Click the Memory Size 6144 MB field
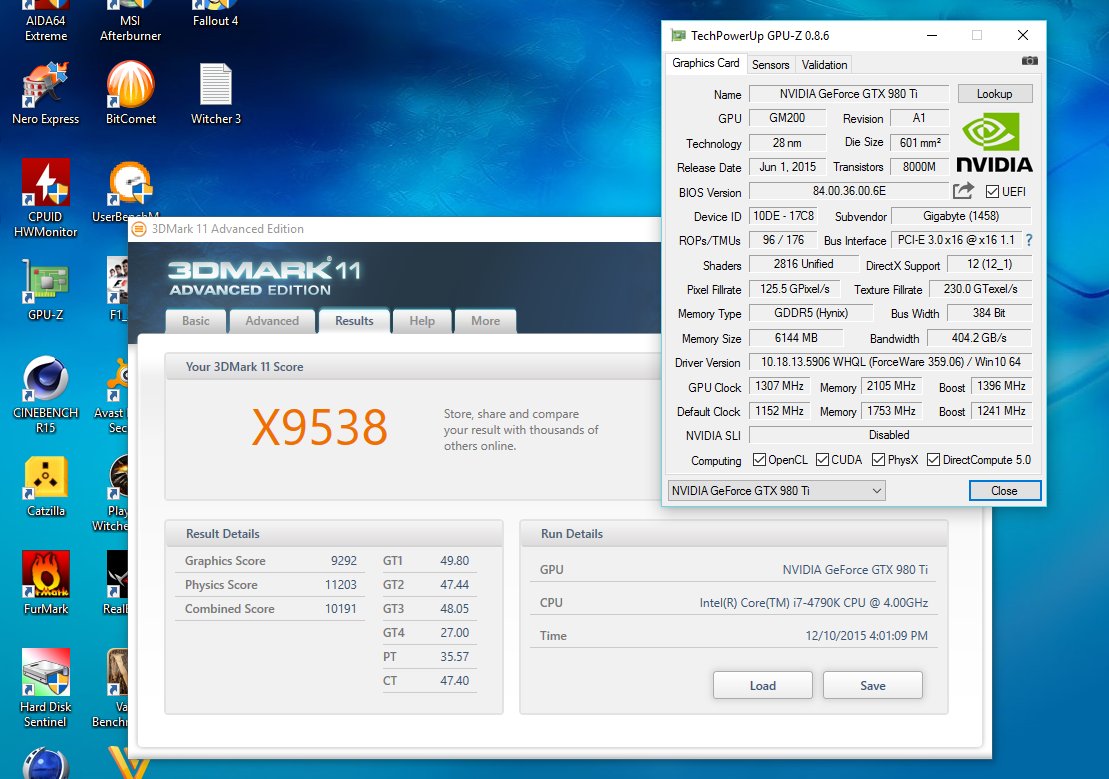The image size is (1109, 779). coord(796,338)
